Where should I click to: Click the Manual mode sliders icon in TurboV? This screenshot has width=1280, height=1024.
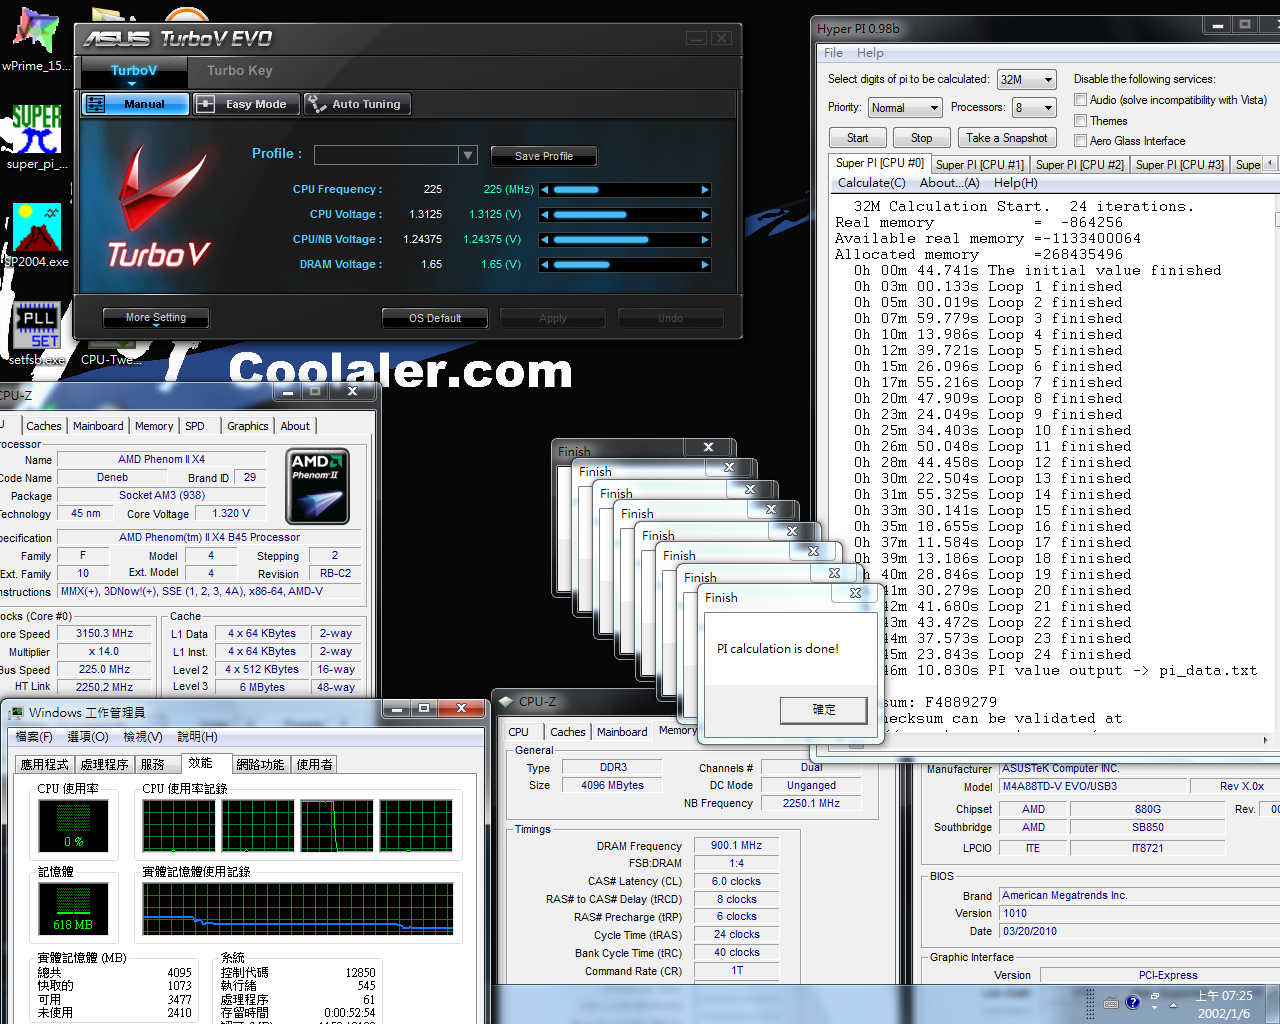click(x=96, y=104)
